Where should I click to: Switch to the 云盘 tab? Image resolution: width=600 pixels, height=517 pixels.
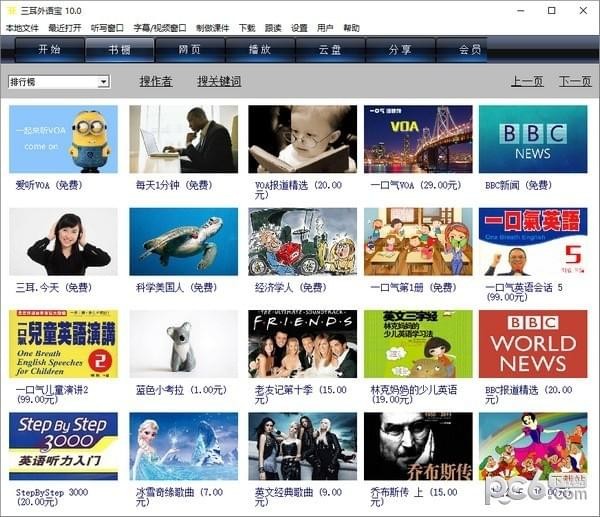point(330,50)
